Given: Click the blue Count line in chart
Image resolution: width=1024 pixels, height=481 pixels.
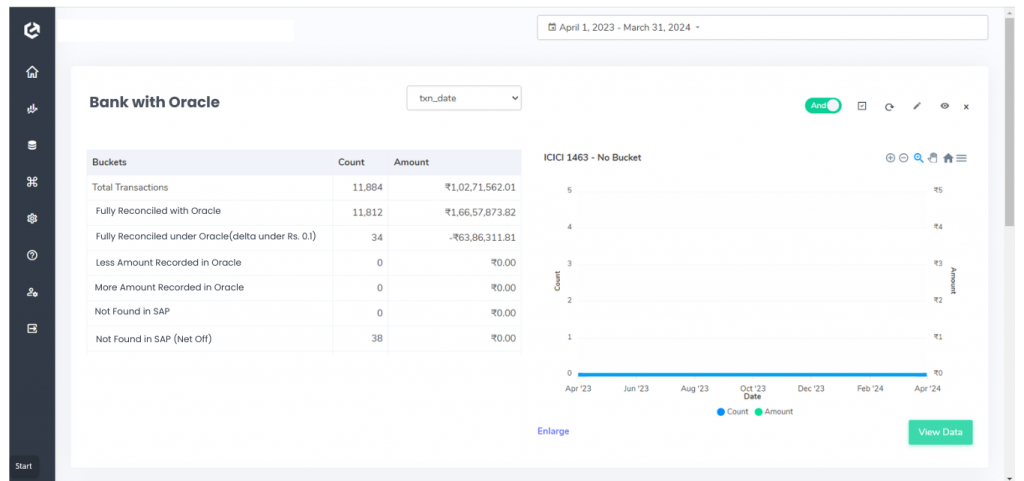Looking at the screenshot, I should pyautogui.click(x=752, y=375).
